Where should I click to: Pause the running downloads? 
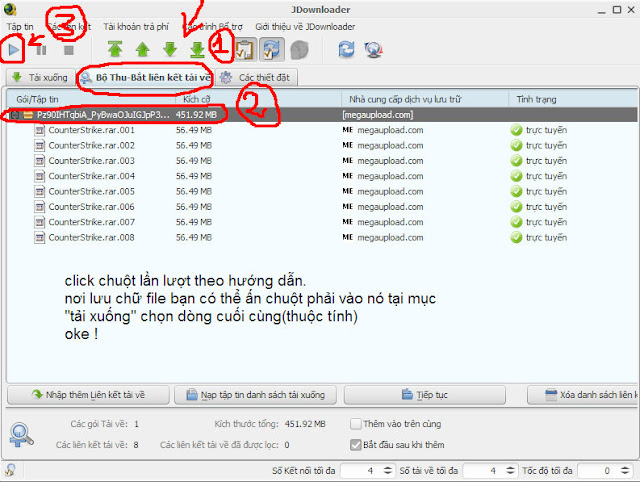click(41, 50)
